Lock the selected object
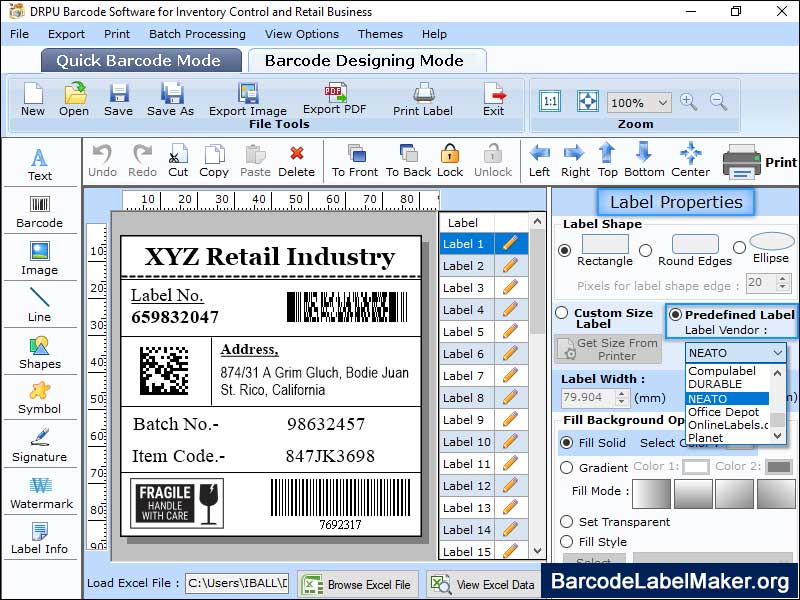This screenshot has width=800, height=600. pyautogui.click(x=450, y=160)
